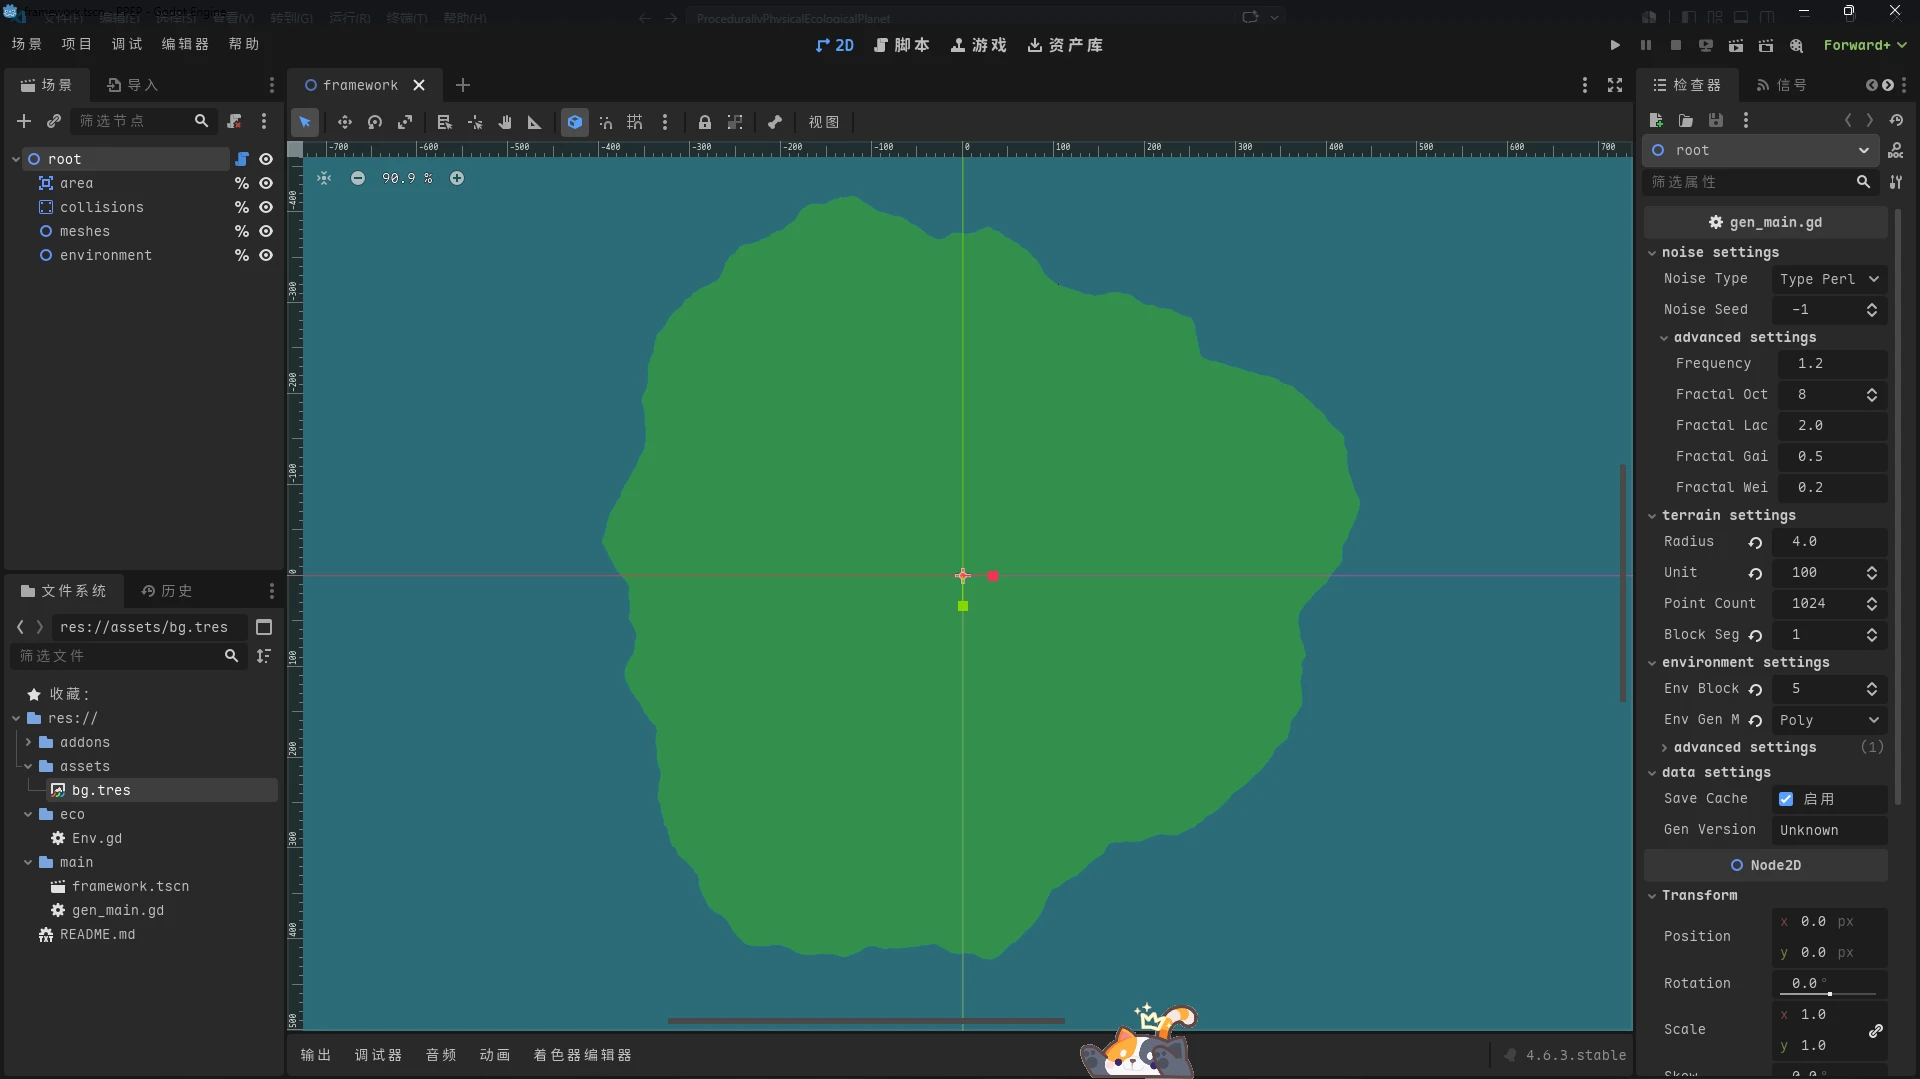Switch to the 脚本 (Script) workspace
The height and width of the screenshot is (1079, 1920).
tap(901, 45)
